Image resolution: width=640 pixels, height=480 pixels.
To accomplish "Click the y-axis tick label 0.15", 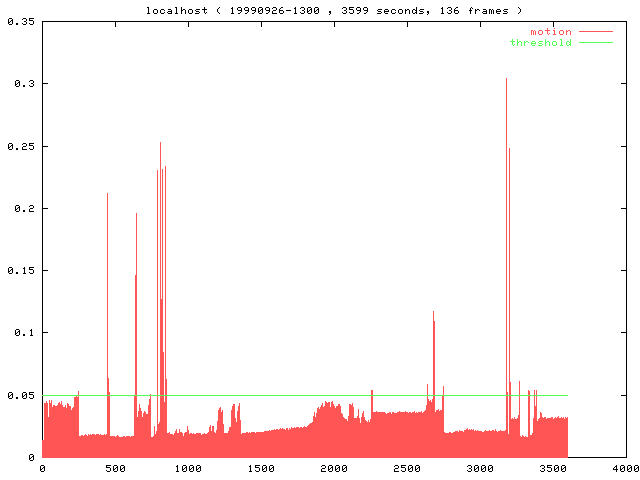I will [x=20, y=271].
